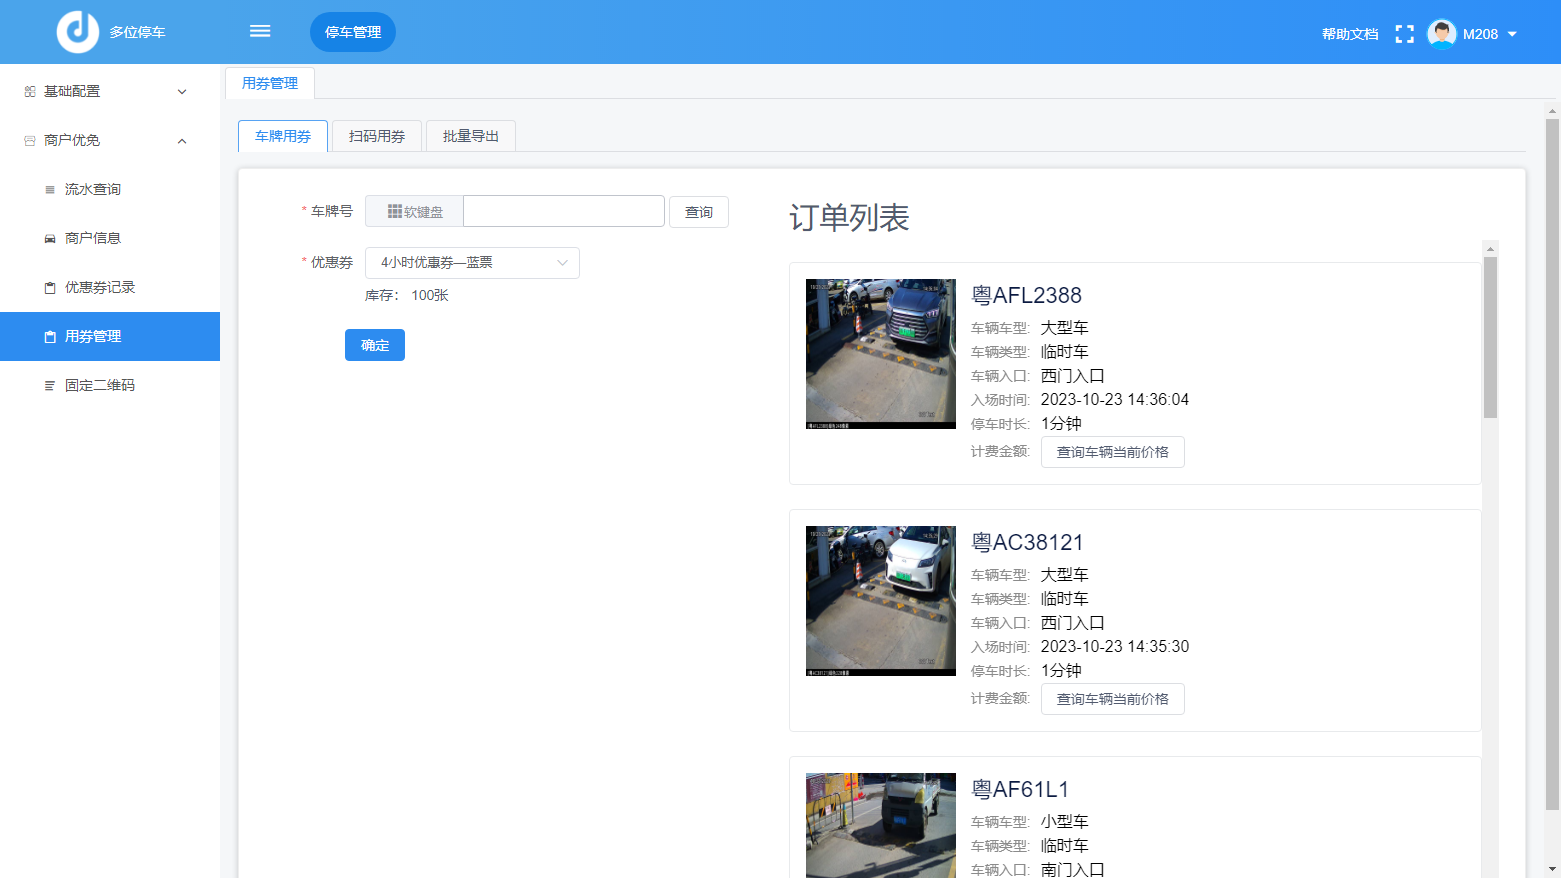Open the 粤AC38121 vehicle photo

(881, 601)
